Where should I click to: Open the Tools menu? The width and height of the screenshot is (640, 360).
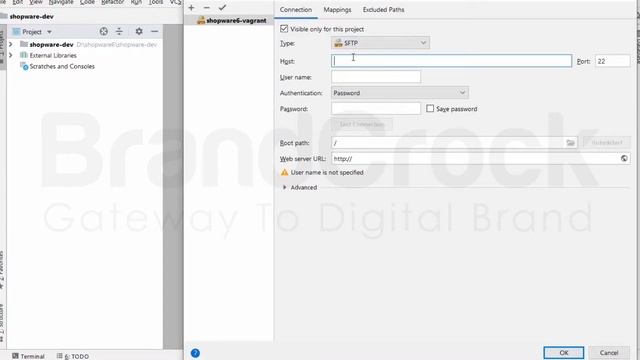[156, 2]
